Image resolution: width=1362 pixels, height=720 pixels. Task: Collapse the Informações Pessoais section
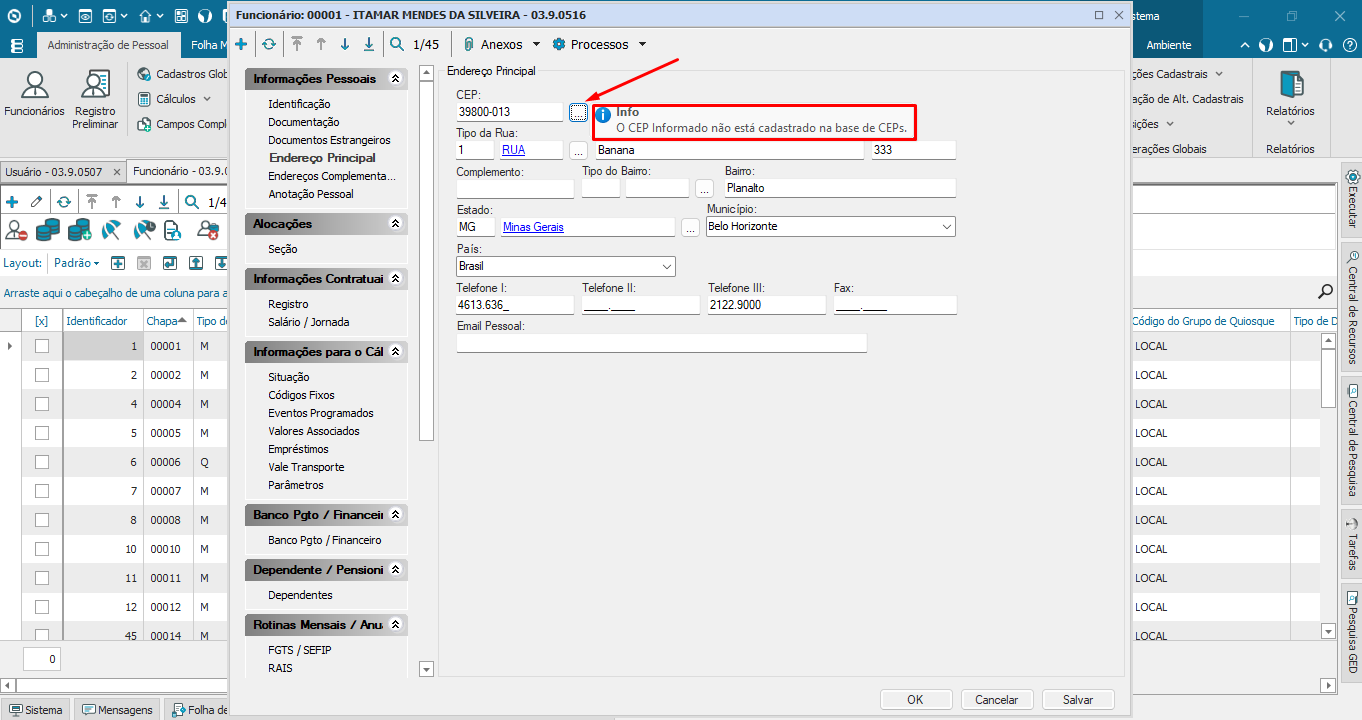pyautogui.click(x=396, y=78)
